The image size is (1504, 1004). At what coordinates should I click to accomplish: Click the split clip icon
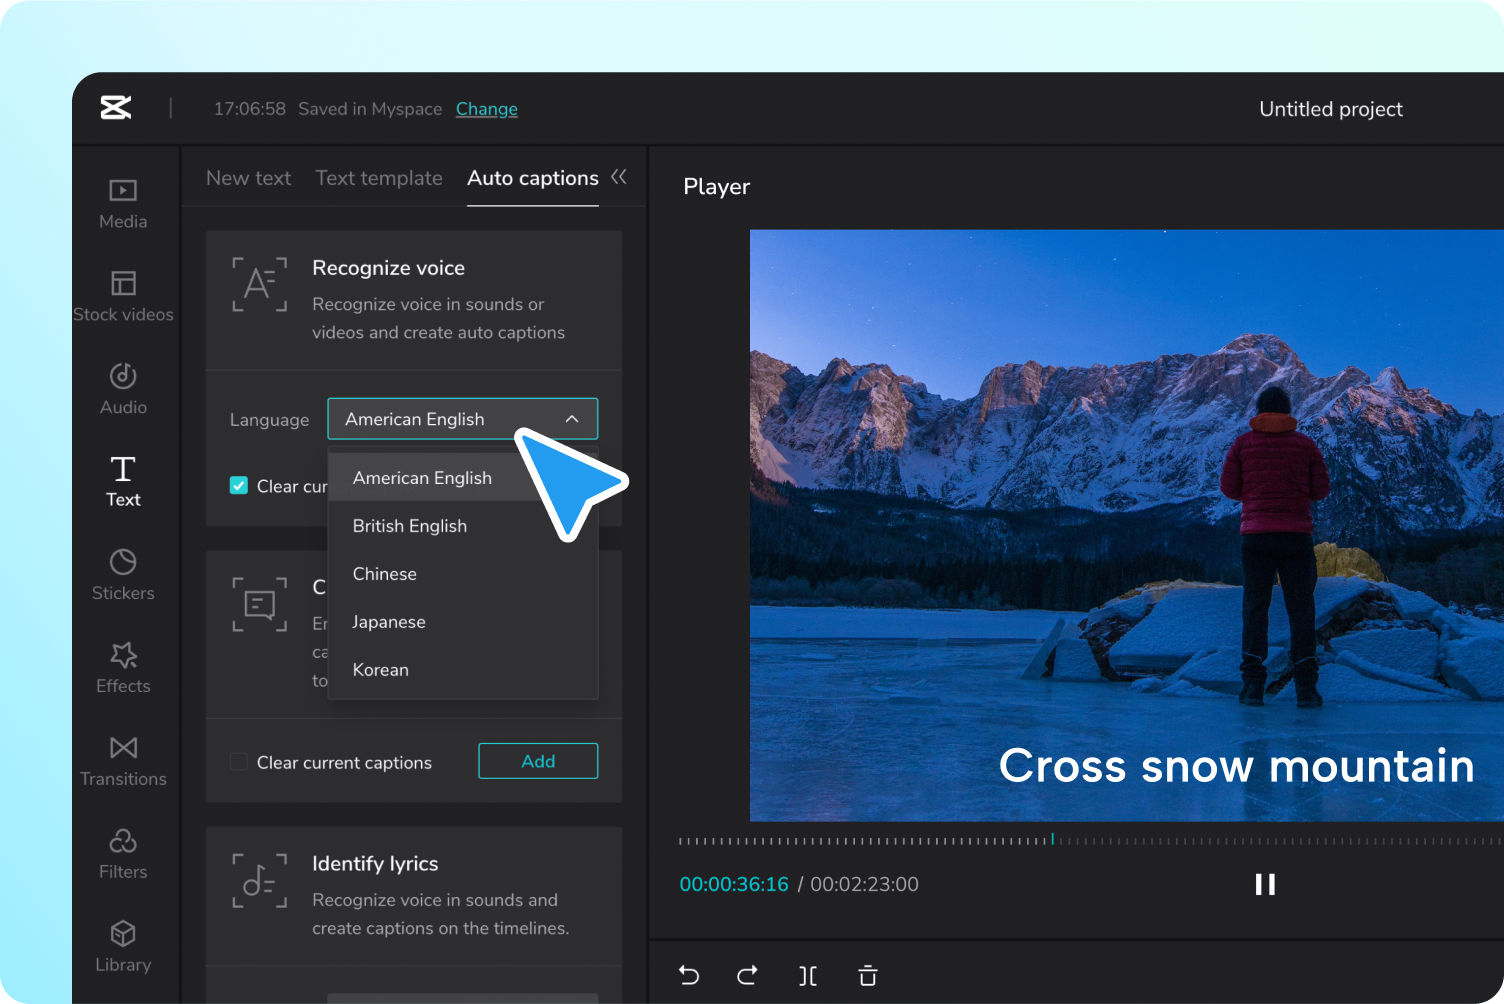(x=808, y=976)
